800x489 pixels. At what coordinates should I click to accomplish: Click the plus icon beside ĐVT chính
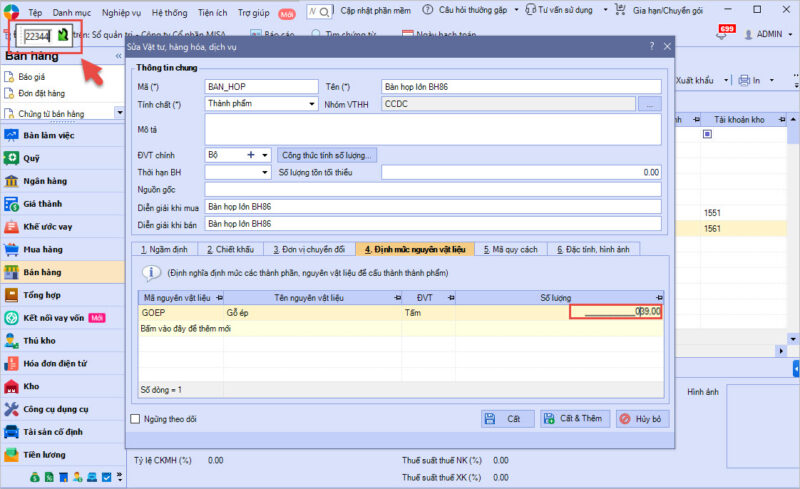click(250, 155)
